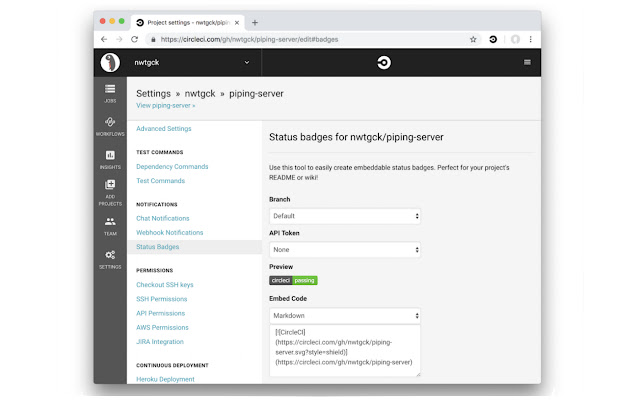
Task: Click the browser forward arrow
Action: [x=119, y=39]
